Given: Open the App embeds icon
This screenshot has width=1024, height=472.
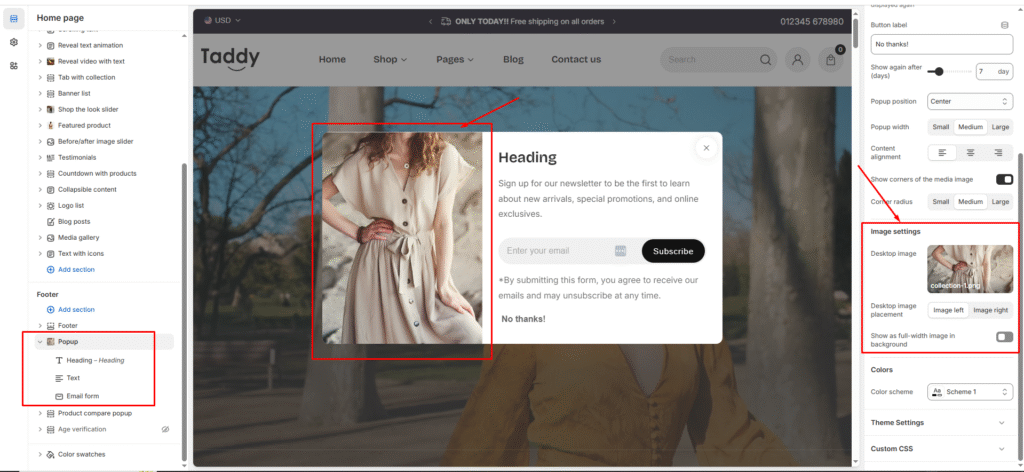Looking at the screenshot, I should click(x=14, y=65).
